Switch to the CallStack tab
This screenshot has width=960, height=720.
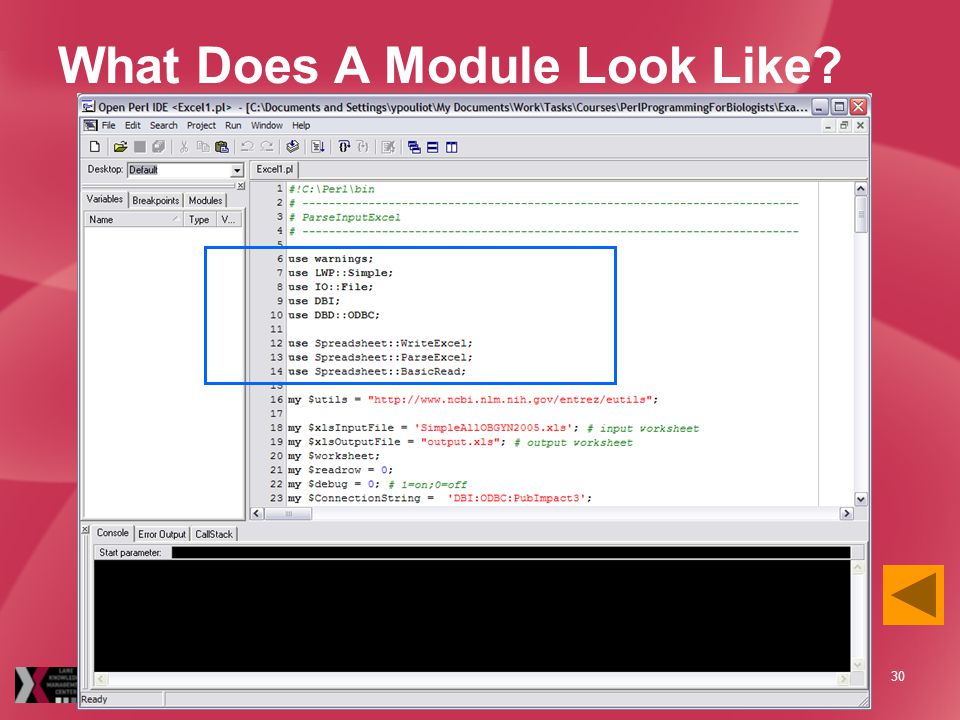click(214, 534)
